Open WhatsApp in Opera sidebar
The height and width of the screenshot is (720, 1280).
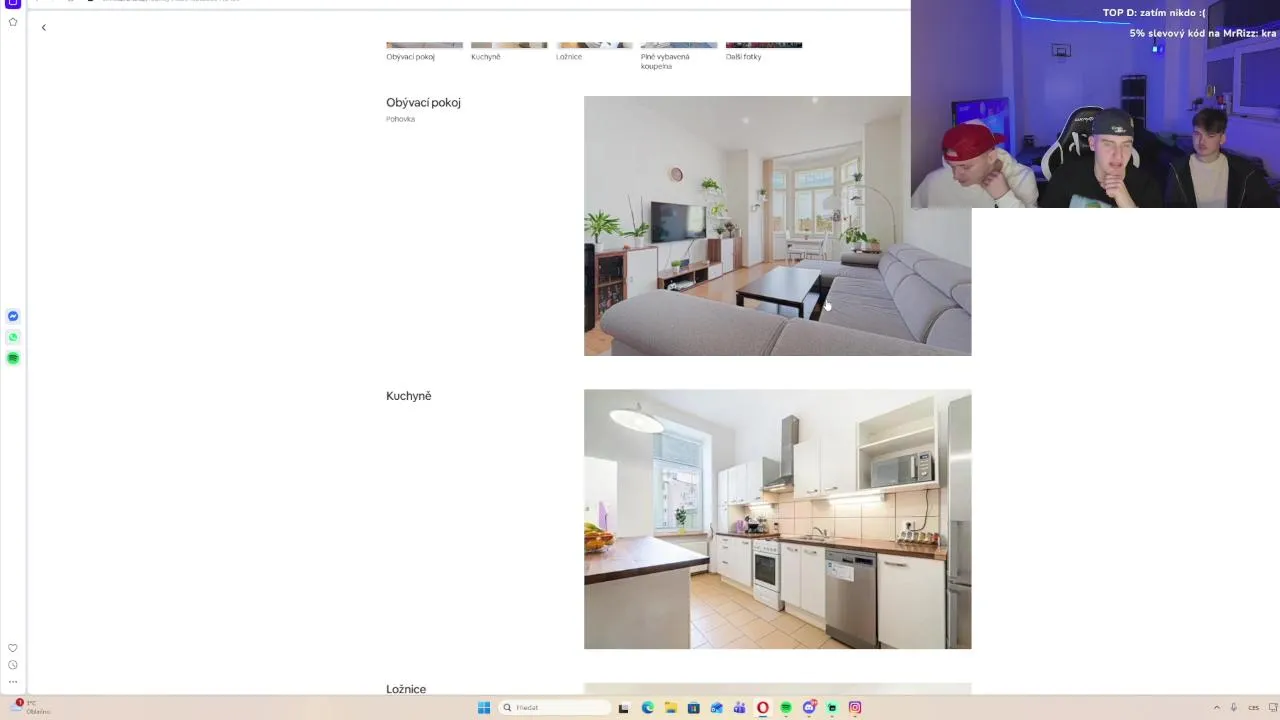pyautogui.click(x=13, y=337)
